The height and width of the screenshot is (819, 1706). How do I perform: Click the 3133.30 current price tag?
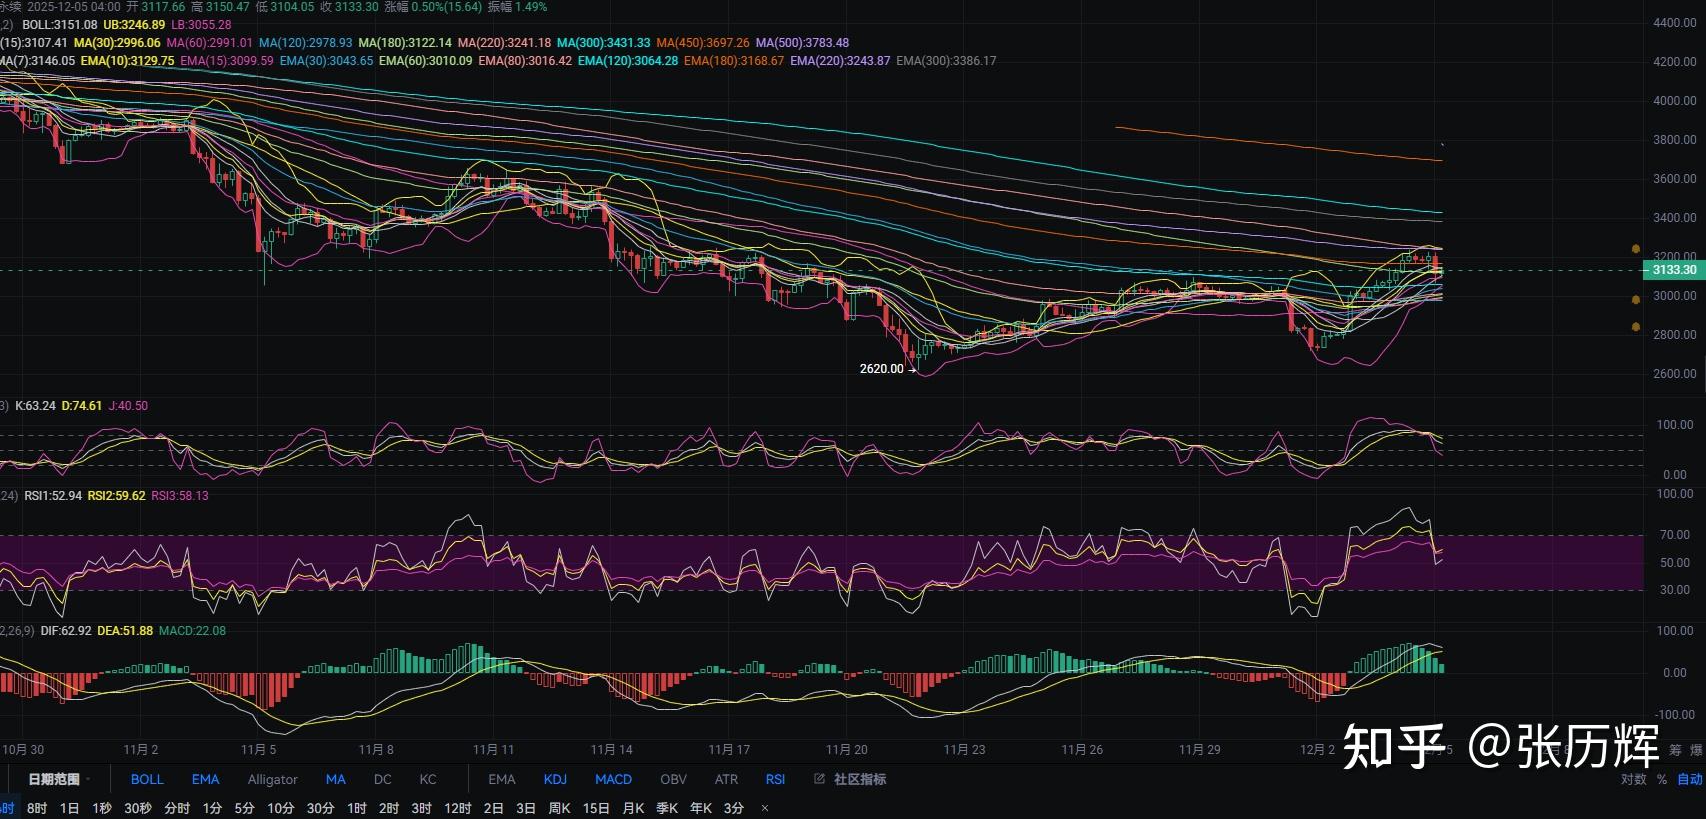click(1673, 270)
